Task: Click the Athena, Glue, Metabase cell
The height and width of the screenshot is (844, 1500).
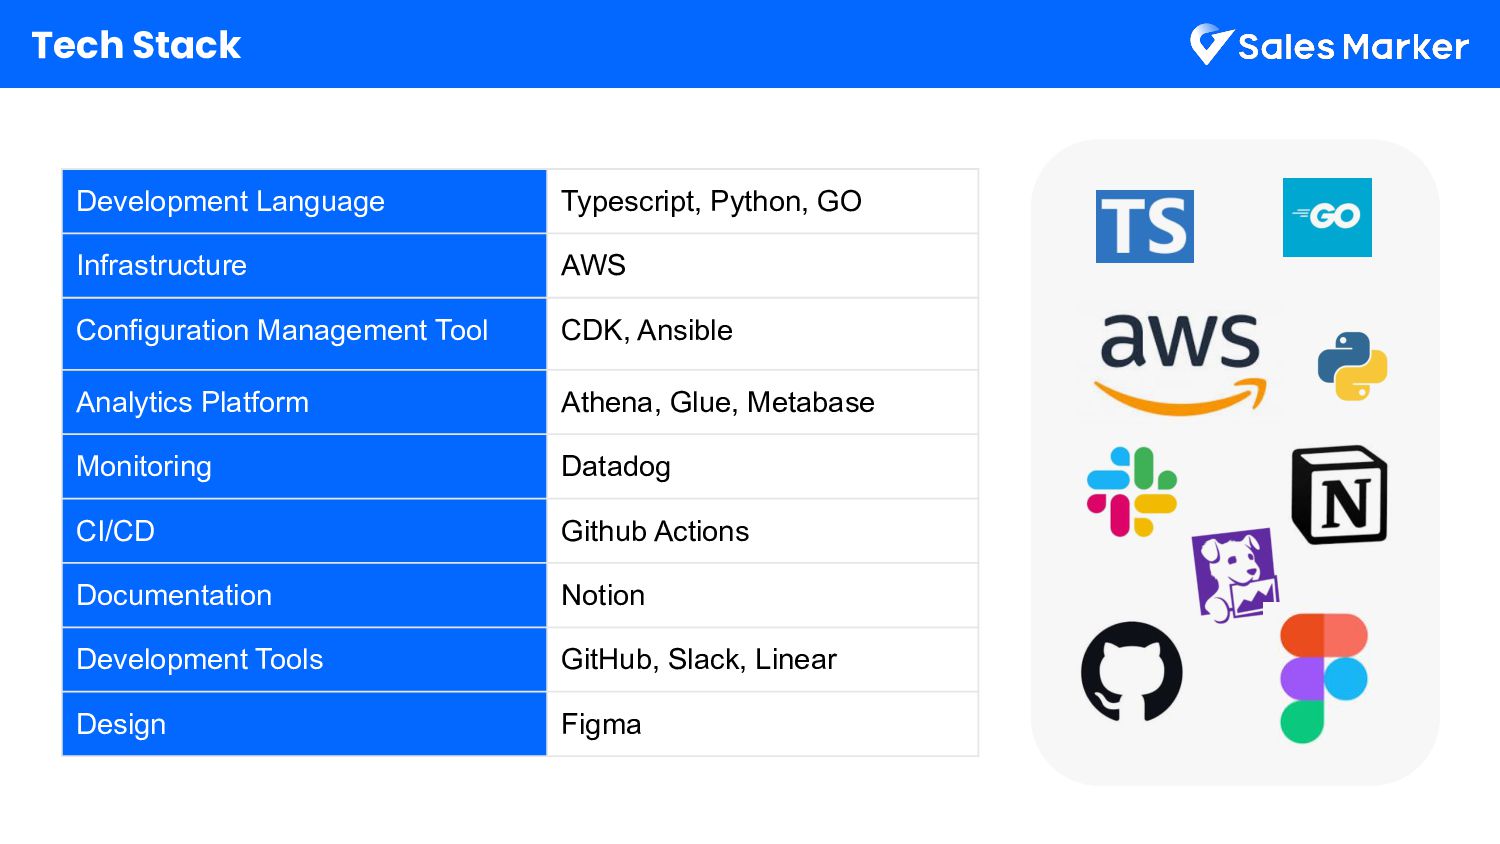Action: tap(761, 402)
